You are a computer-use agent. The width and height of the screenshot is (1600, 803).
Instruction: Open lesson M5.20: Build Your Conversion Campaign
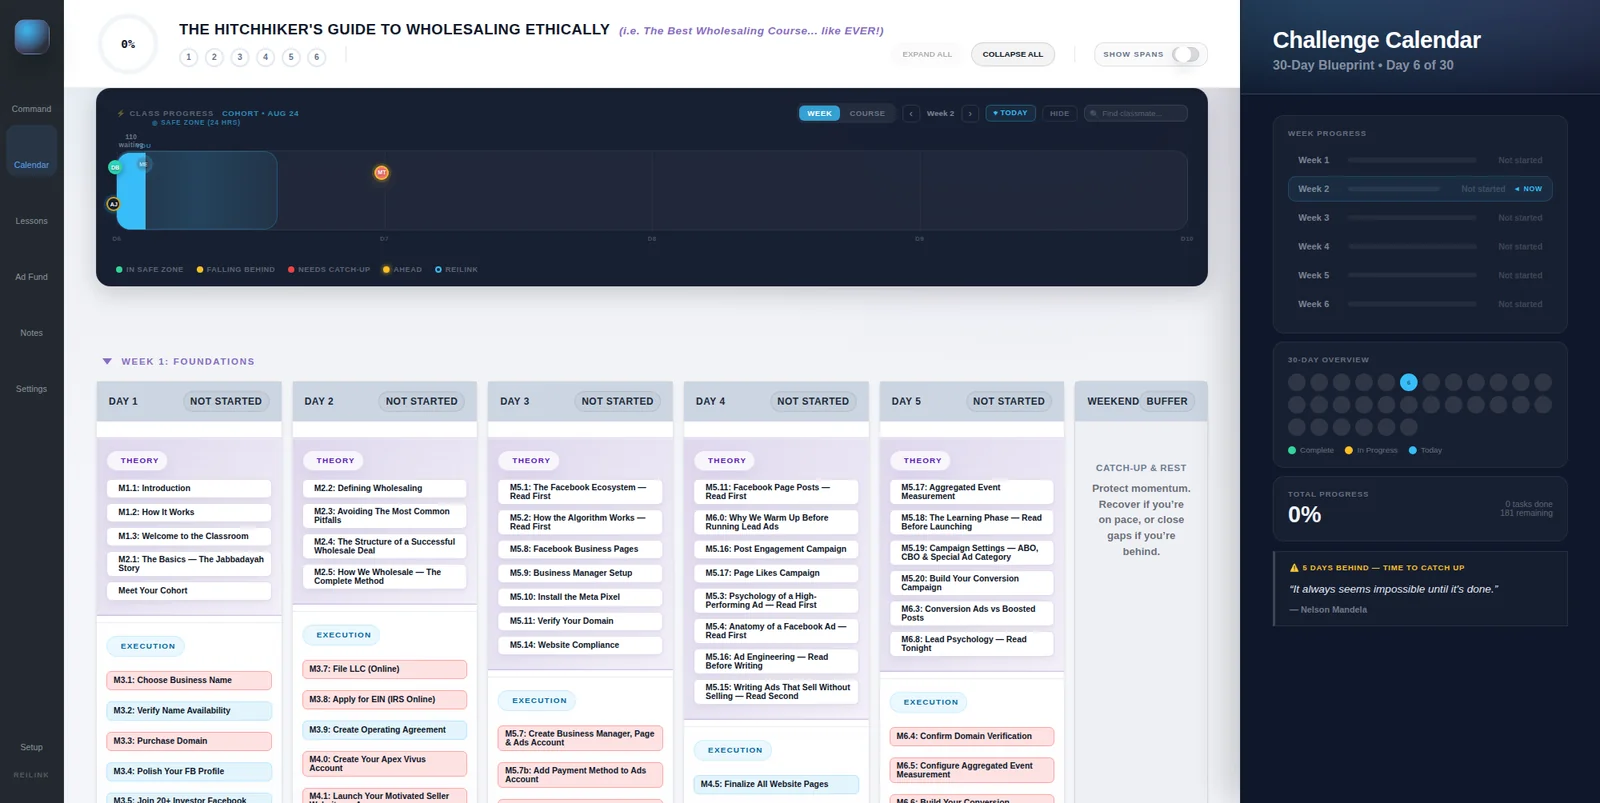(972, 583)
